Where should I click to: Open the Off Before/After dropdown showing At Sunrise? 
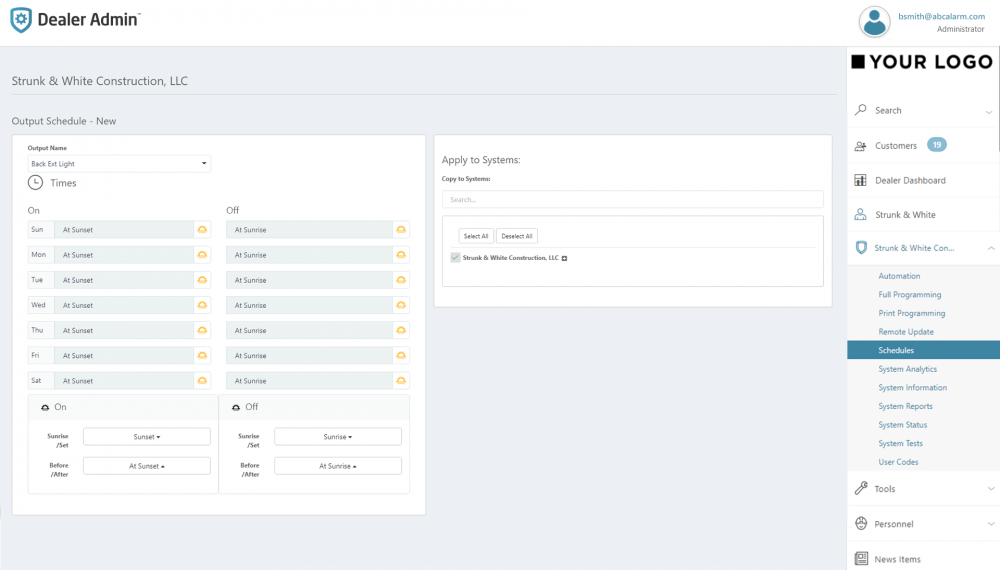[338, 466]
